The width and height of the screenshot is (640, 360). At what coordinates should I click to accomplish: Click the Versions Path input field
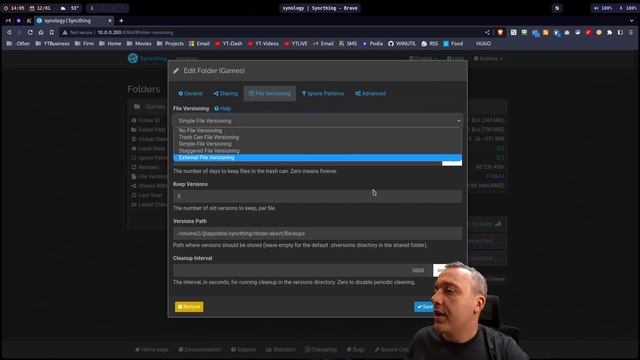[318, 233]
